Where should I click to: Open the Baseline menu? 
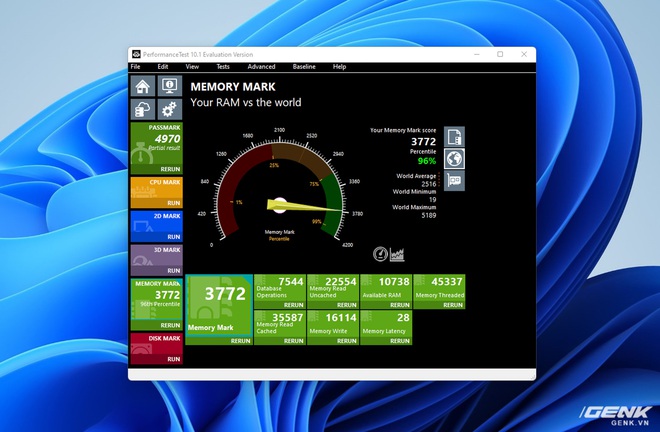click(x=304, y=67)
